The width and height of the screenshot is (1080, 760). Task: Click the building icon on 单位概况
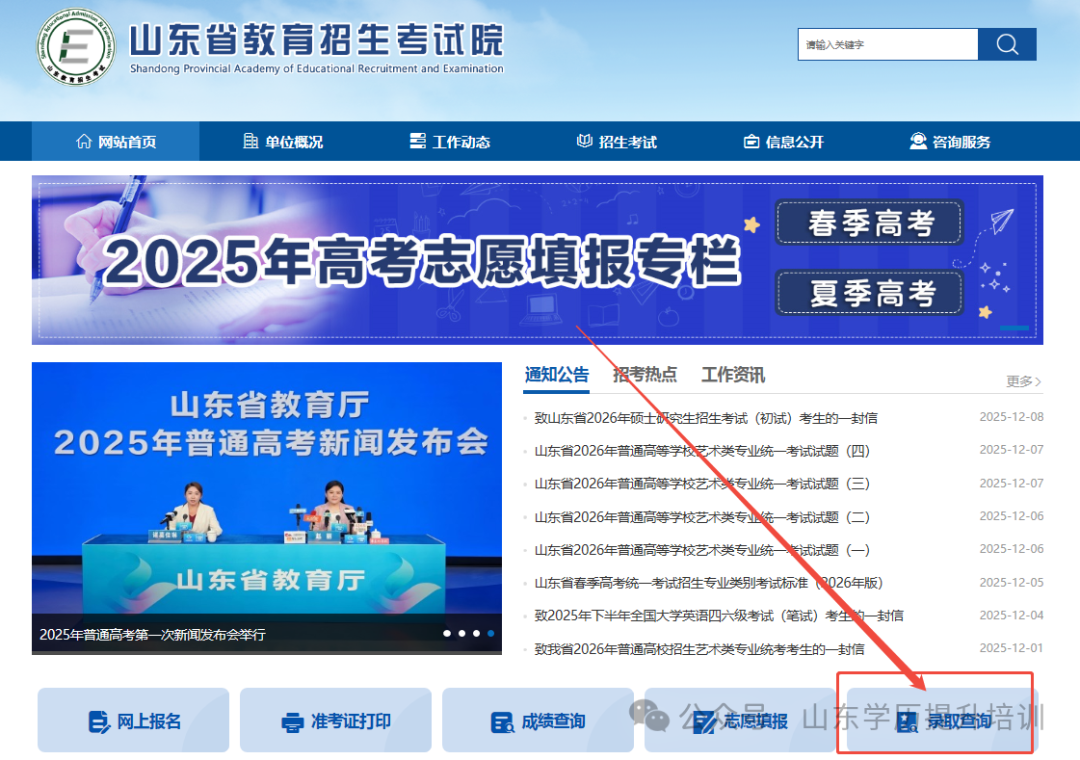pyautogui.click(x=250, y=141)
